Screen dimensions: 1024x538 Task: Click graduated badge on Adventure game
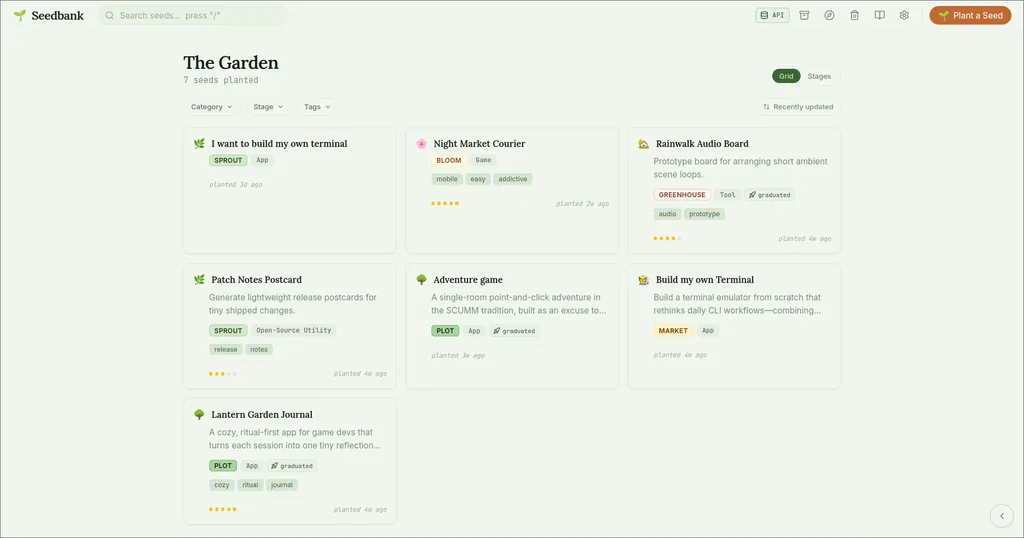pyautogui.click(x=514, y=330)
